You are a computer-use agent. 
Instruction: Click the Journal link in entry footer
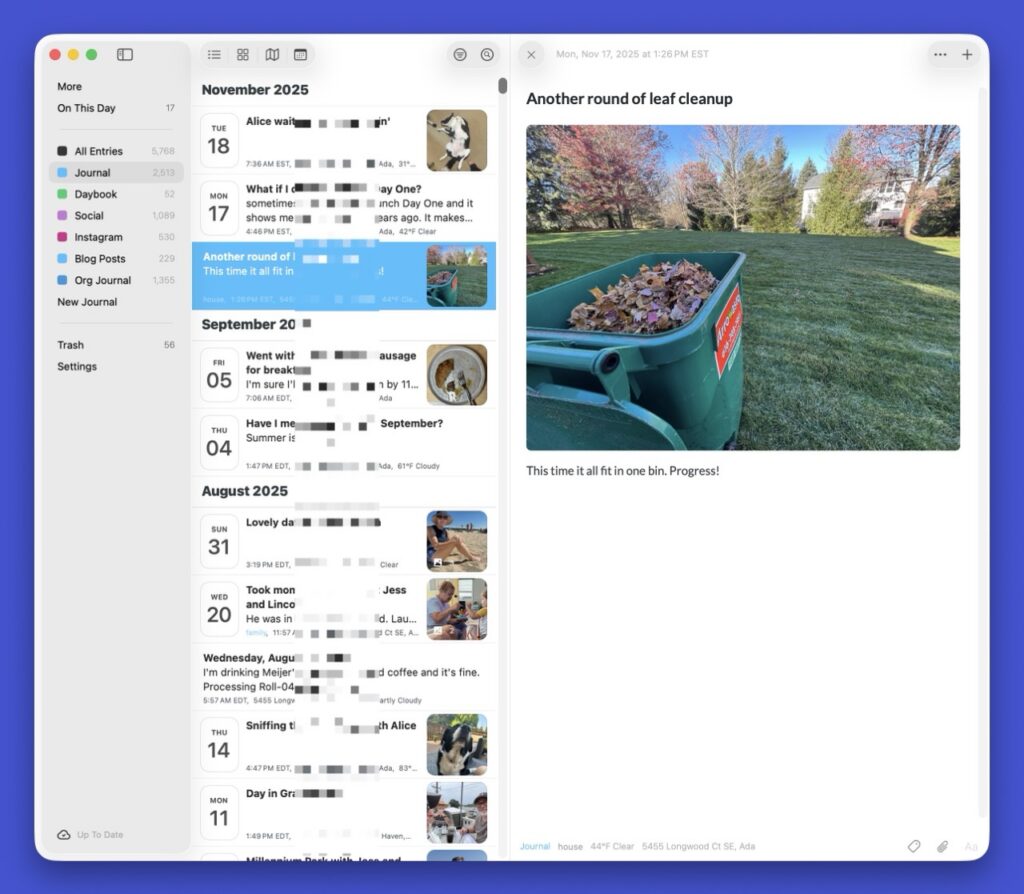pyautogui.click(x=535, y=846)
